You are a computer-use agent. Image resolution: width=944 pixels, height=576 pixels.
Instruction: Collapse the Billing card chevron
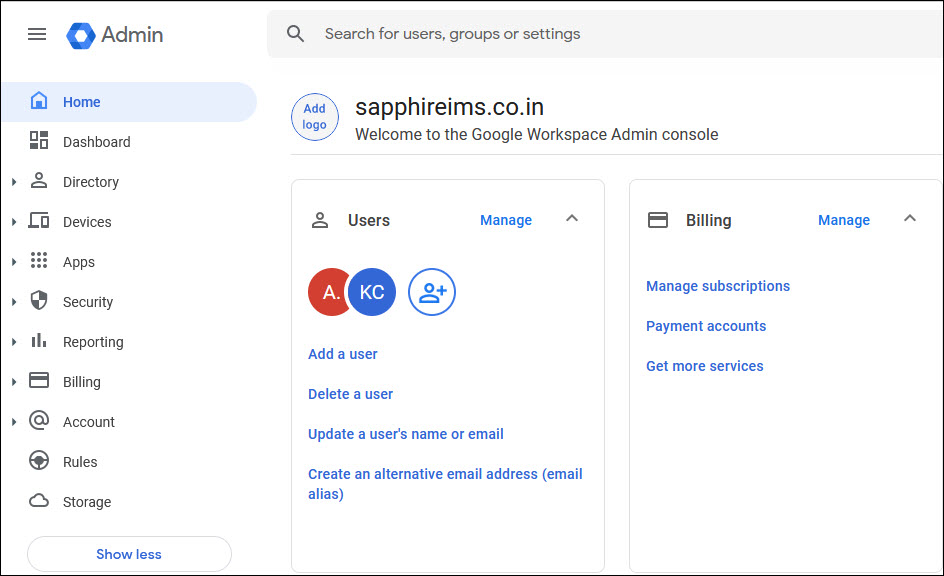(910, 219)
